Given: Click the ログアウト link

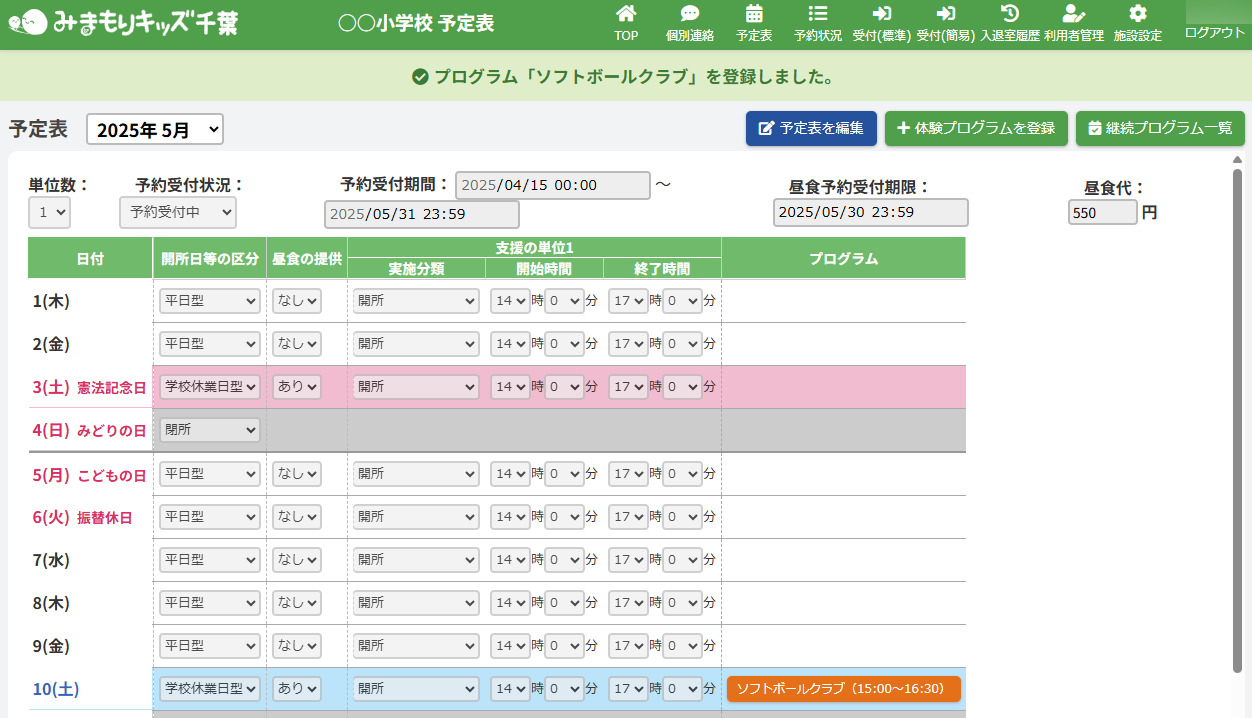Looking at the screenshot, I should pos(1215,32).
